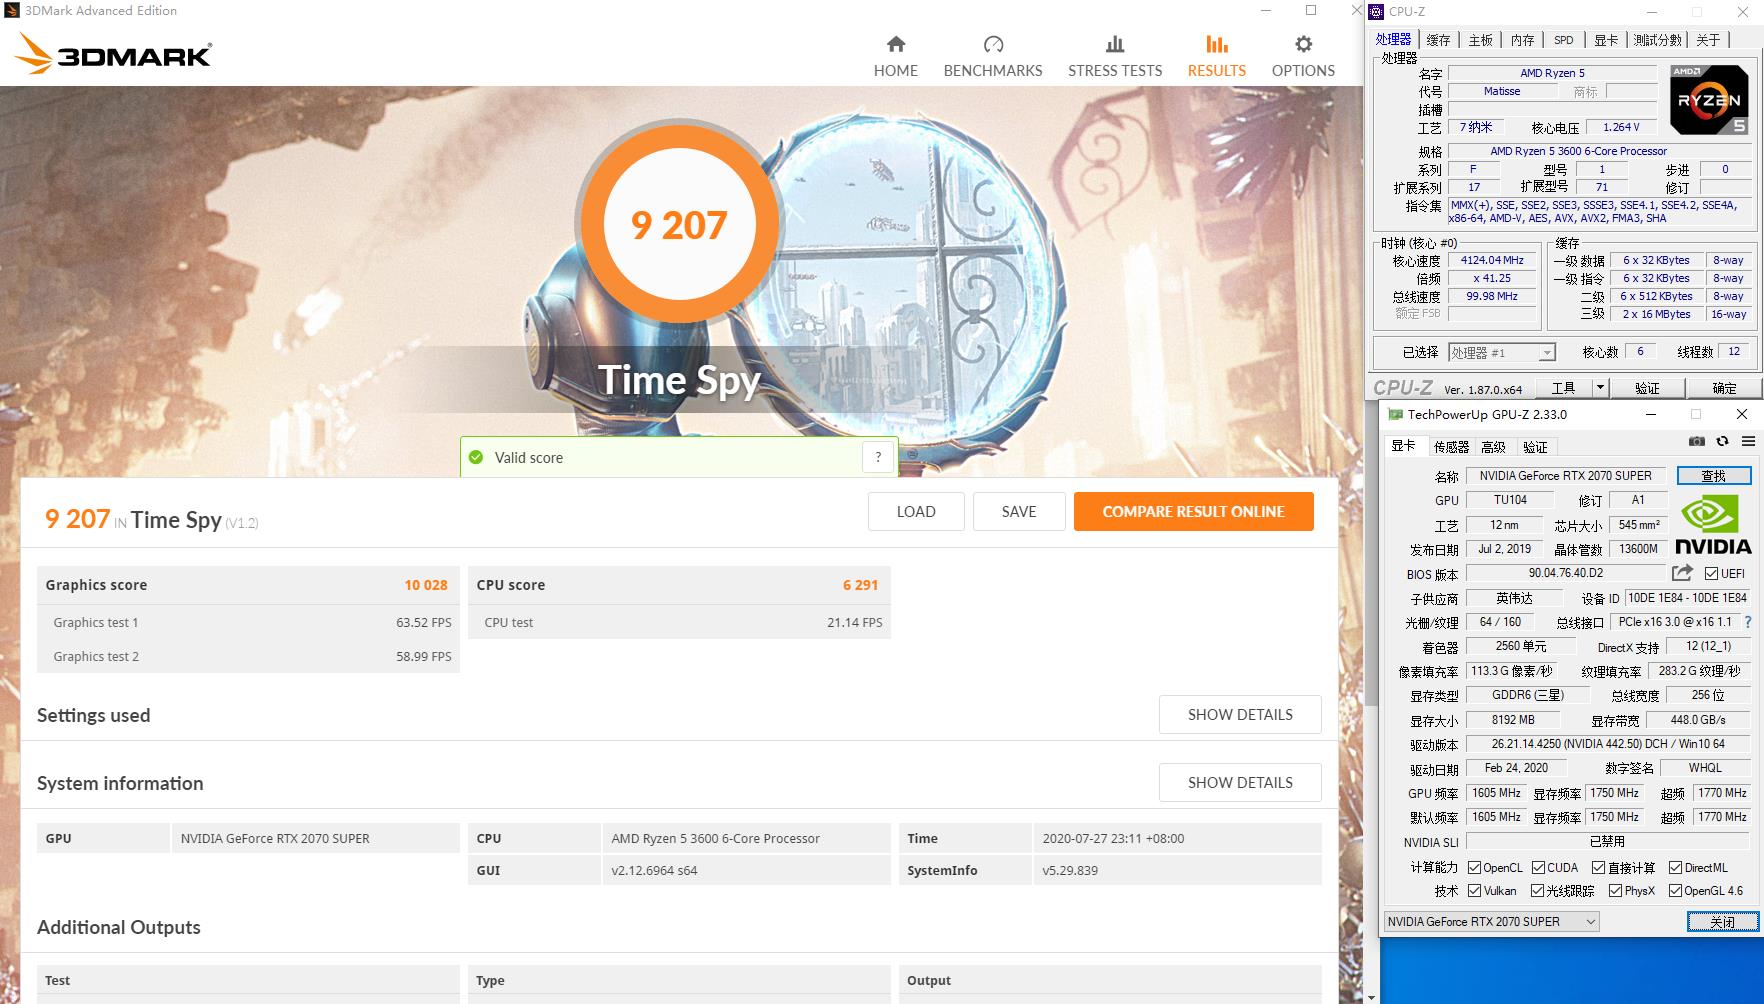Expand the CPU-Z 工具 dropdown arrow

tap(1599, 388)
